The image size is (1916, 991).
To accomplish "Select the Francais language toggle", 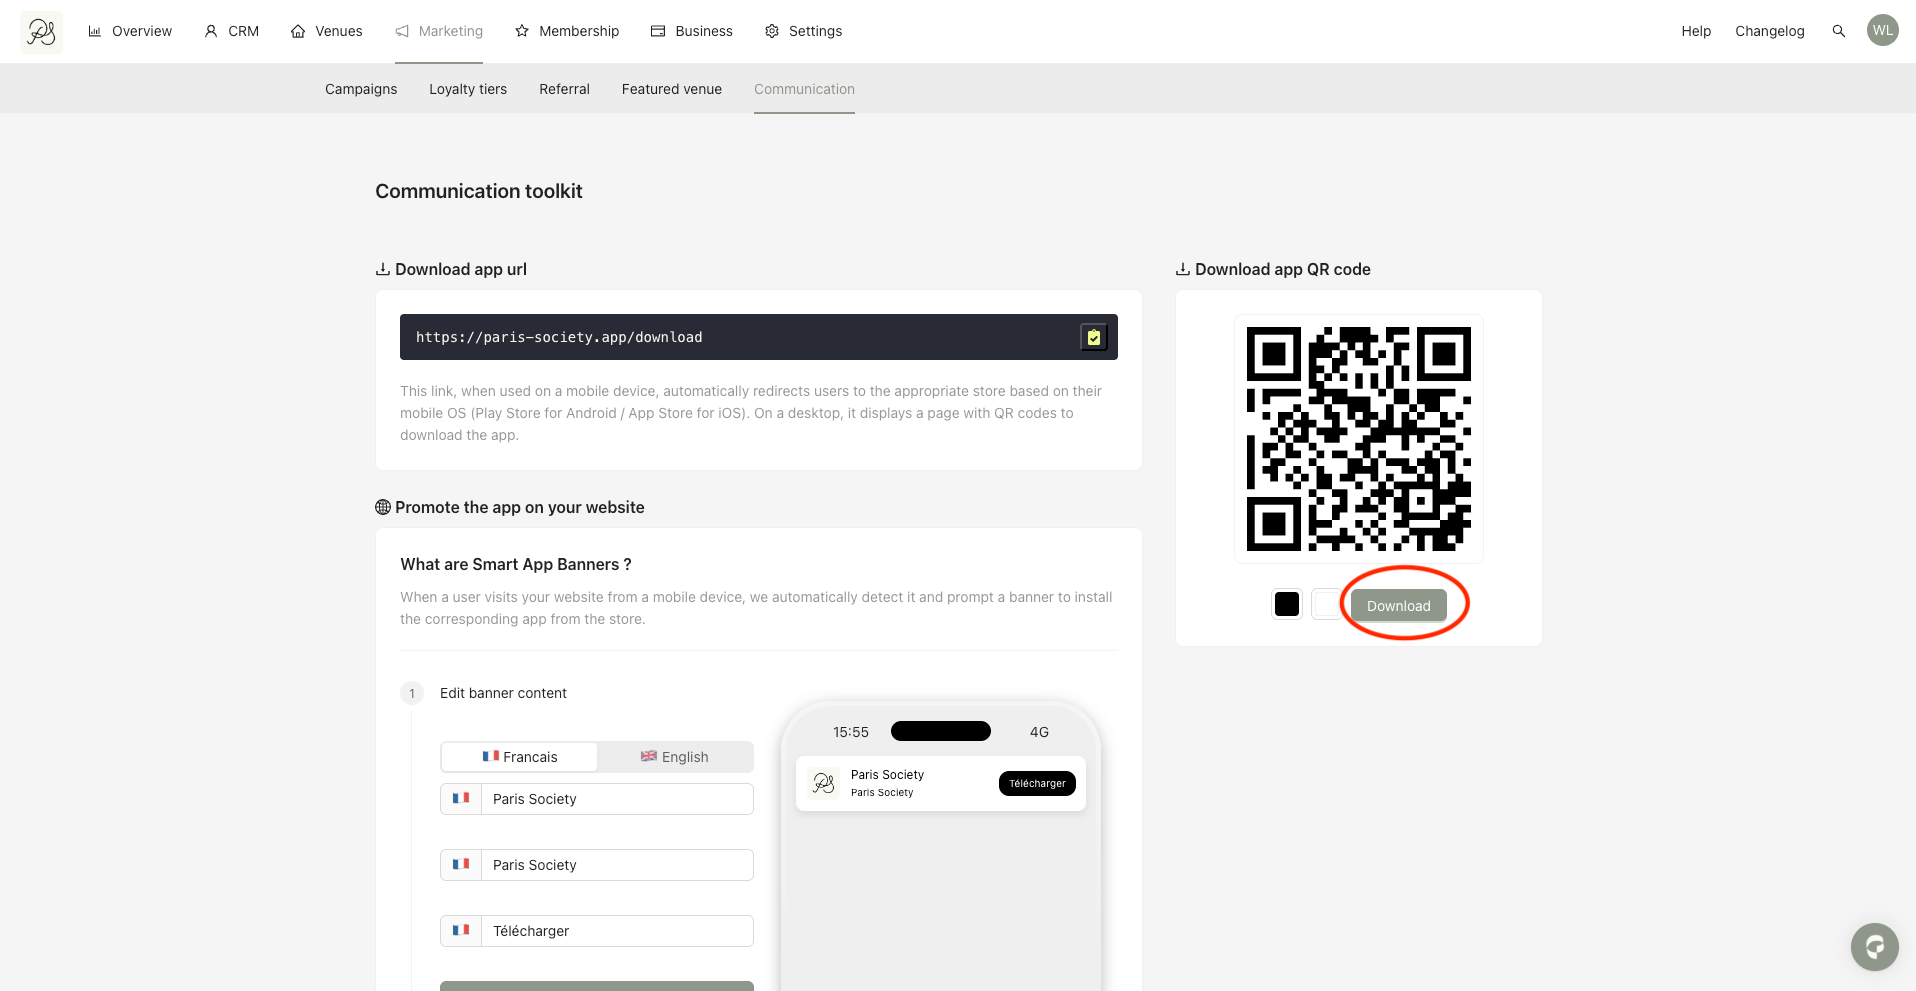I will (519, 757).
